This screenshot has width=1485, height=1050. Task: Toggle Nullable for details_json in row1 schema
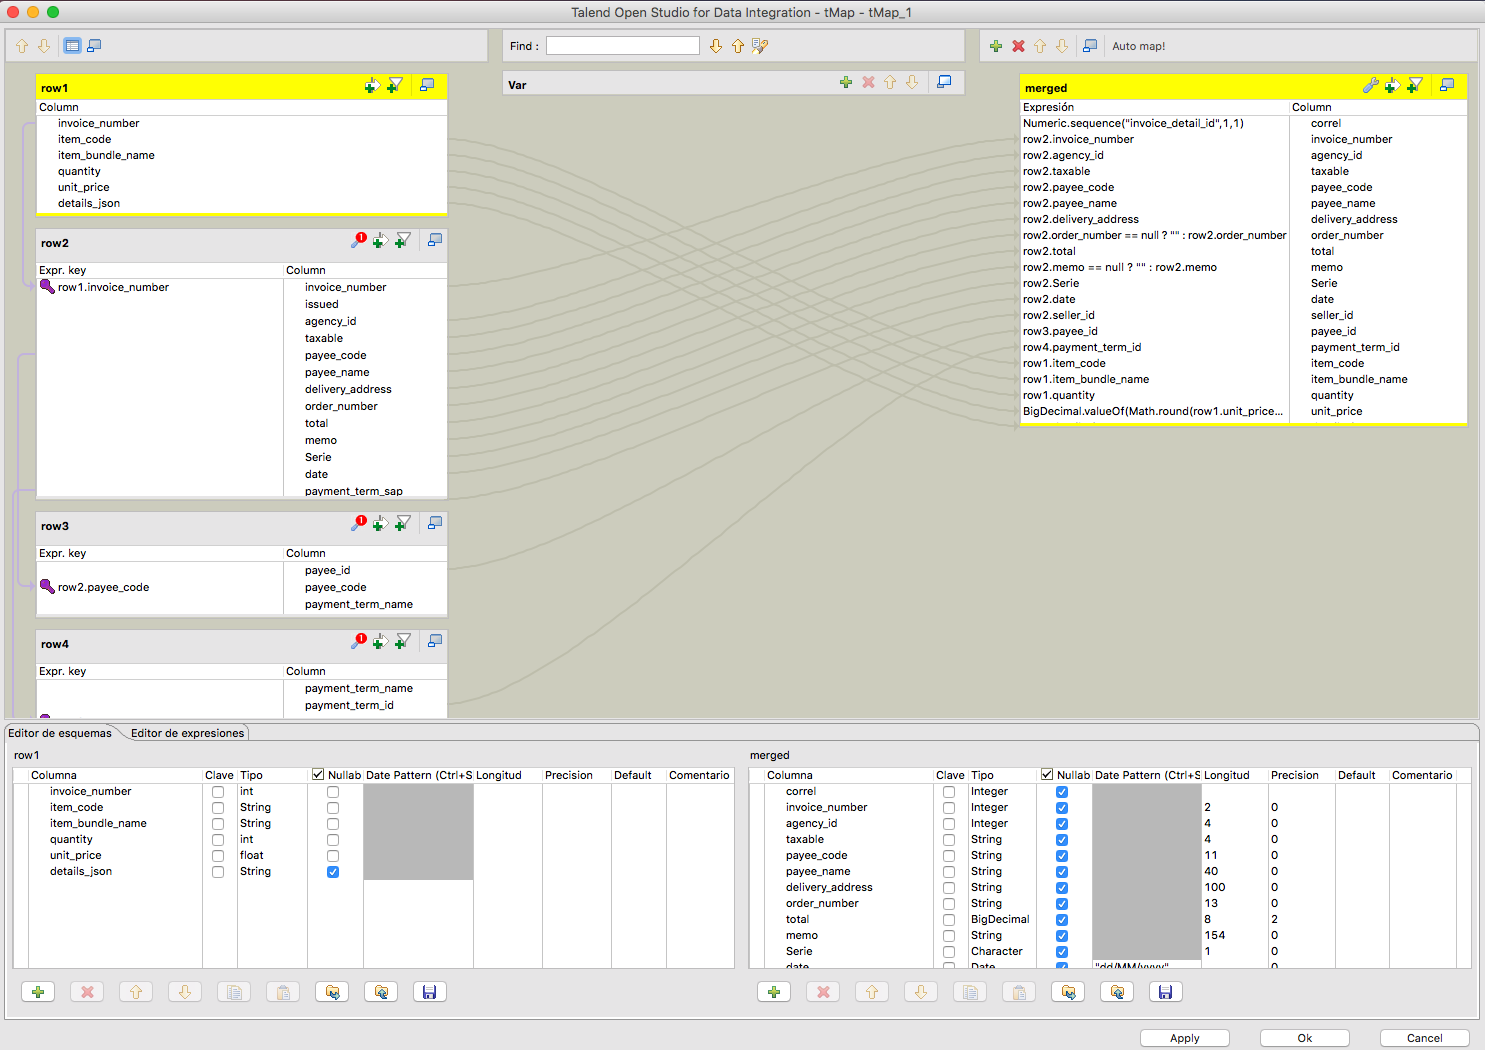(333, 872)
